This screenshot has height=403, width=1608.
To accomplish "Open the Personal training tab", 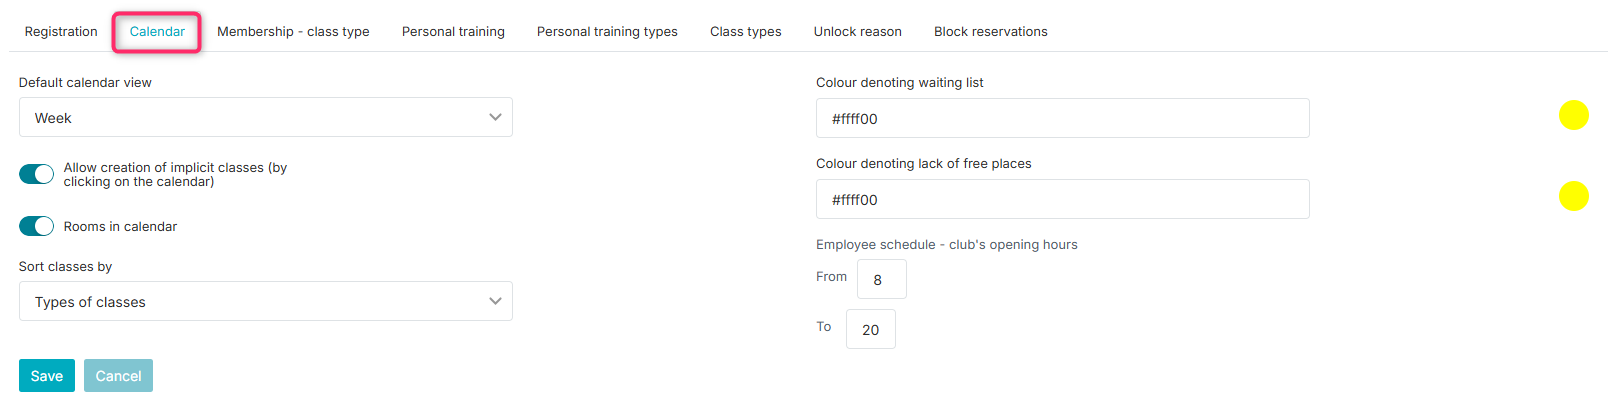I will click(x=453, y=32).
